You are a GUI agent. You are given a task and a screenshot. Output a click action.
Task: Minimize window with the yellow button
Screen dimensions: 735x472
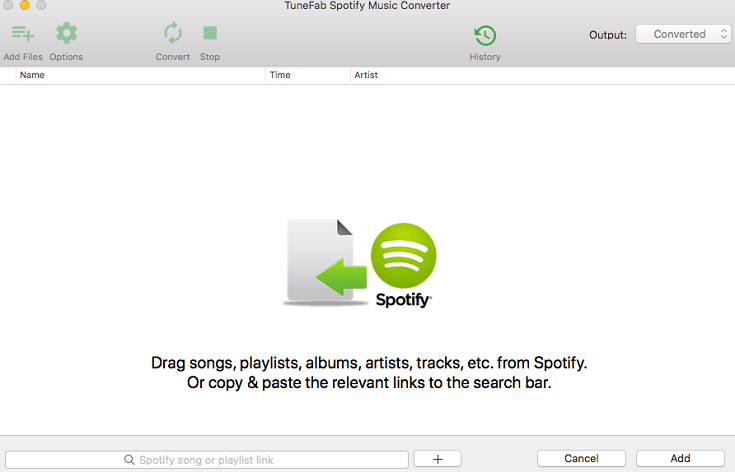click(24, 5)
